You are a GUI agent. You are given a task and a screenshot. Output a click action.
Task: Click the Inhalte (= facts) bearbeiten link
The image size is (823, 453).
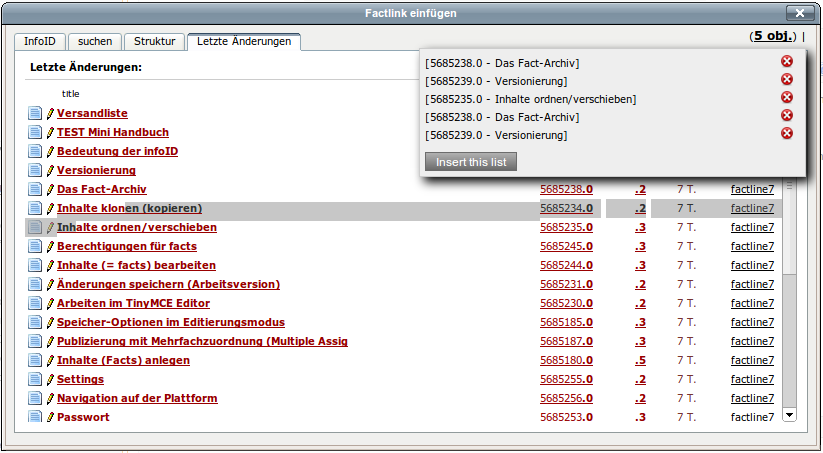tap(136, 265)
